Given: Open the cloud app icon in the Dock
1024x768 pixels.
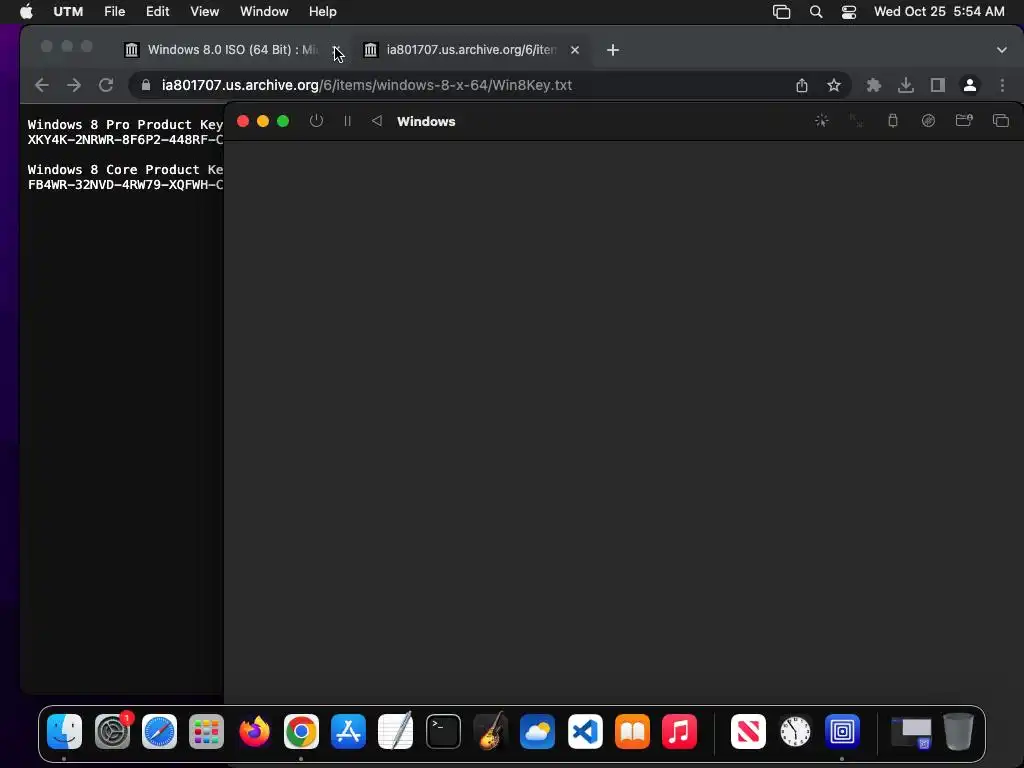Looking at the screenshot, I should coord(537,731).
